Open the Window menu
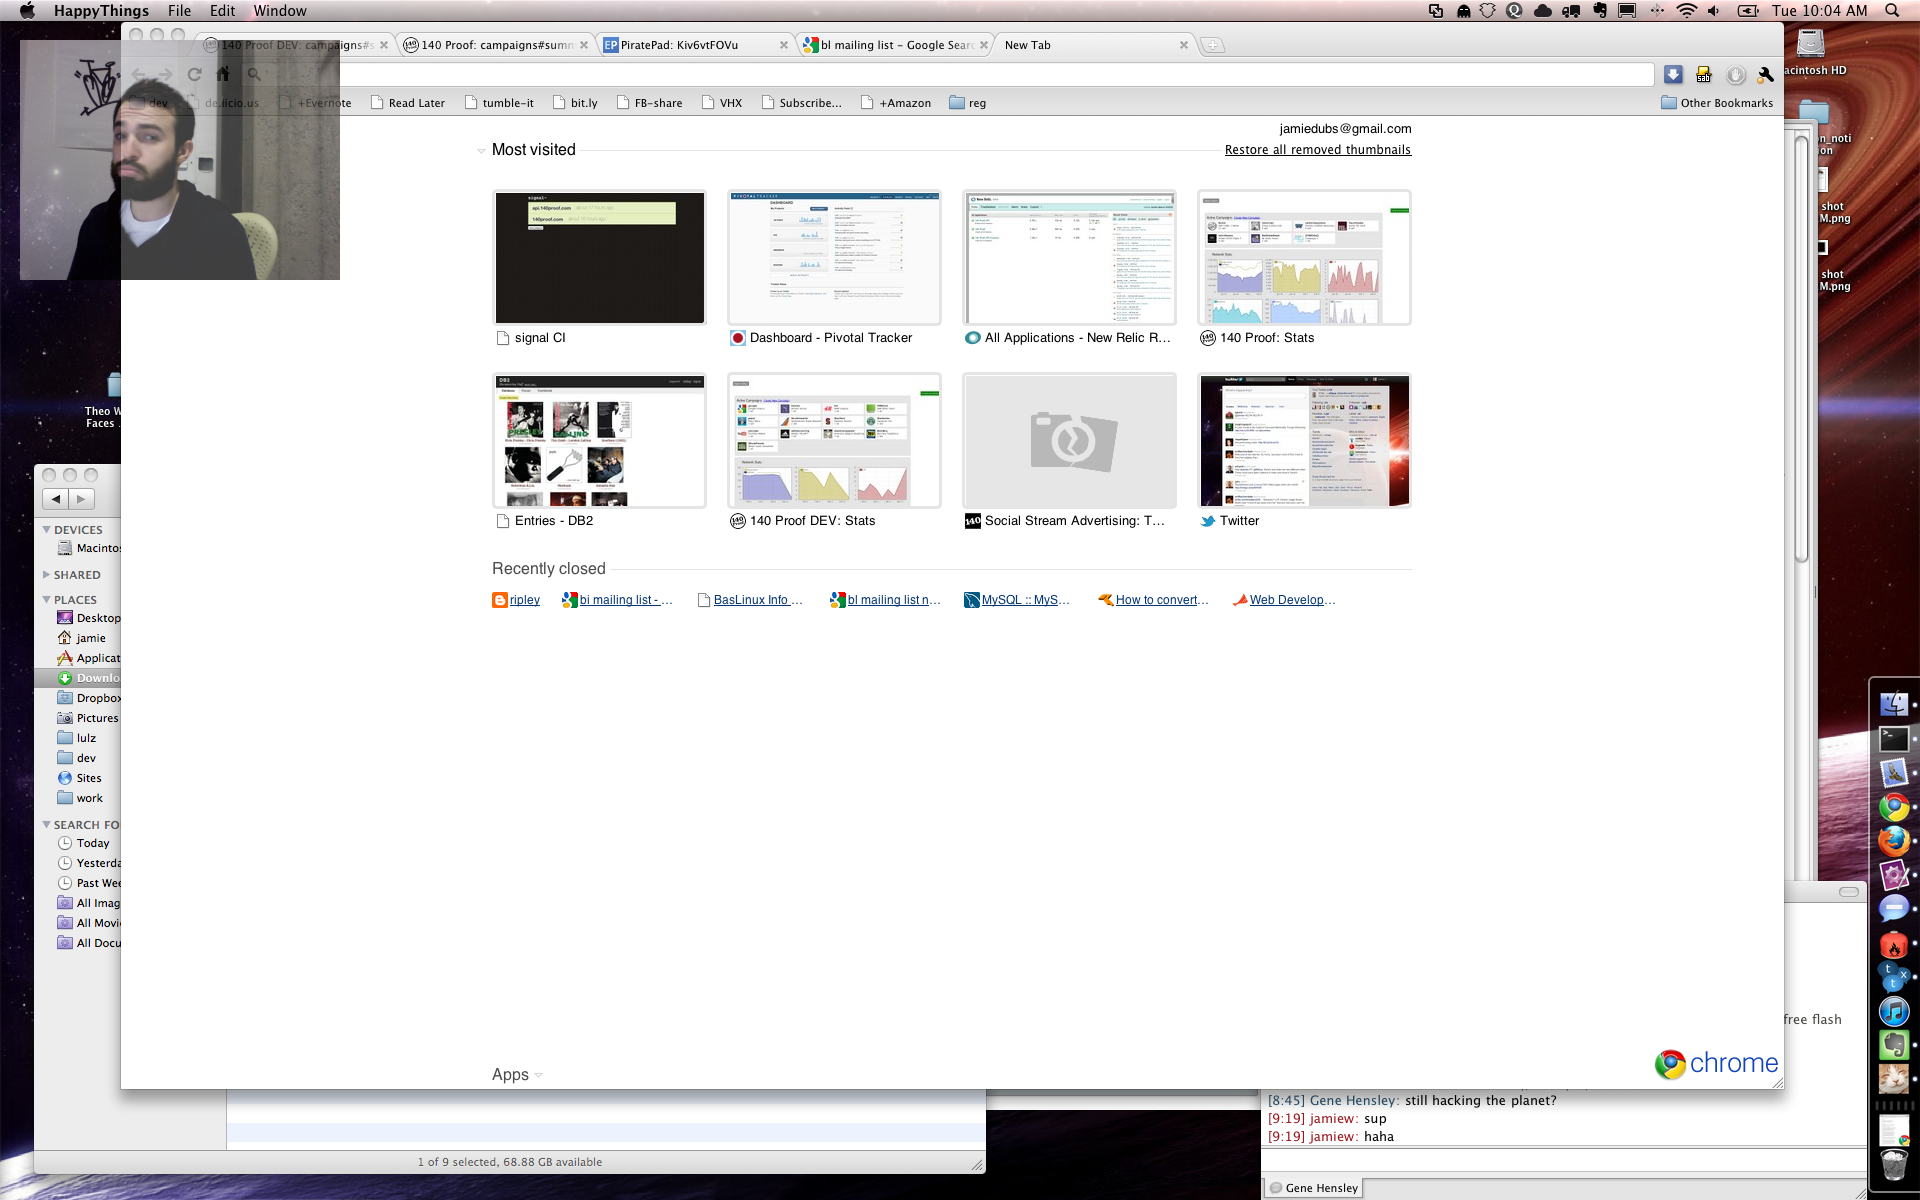Viewport: 1920px width, 1200px height. pos(279,11)
